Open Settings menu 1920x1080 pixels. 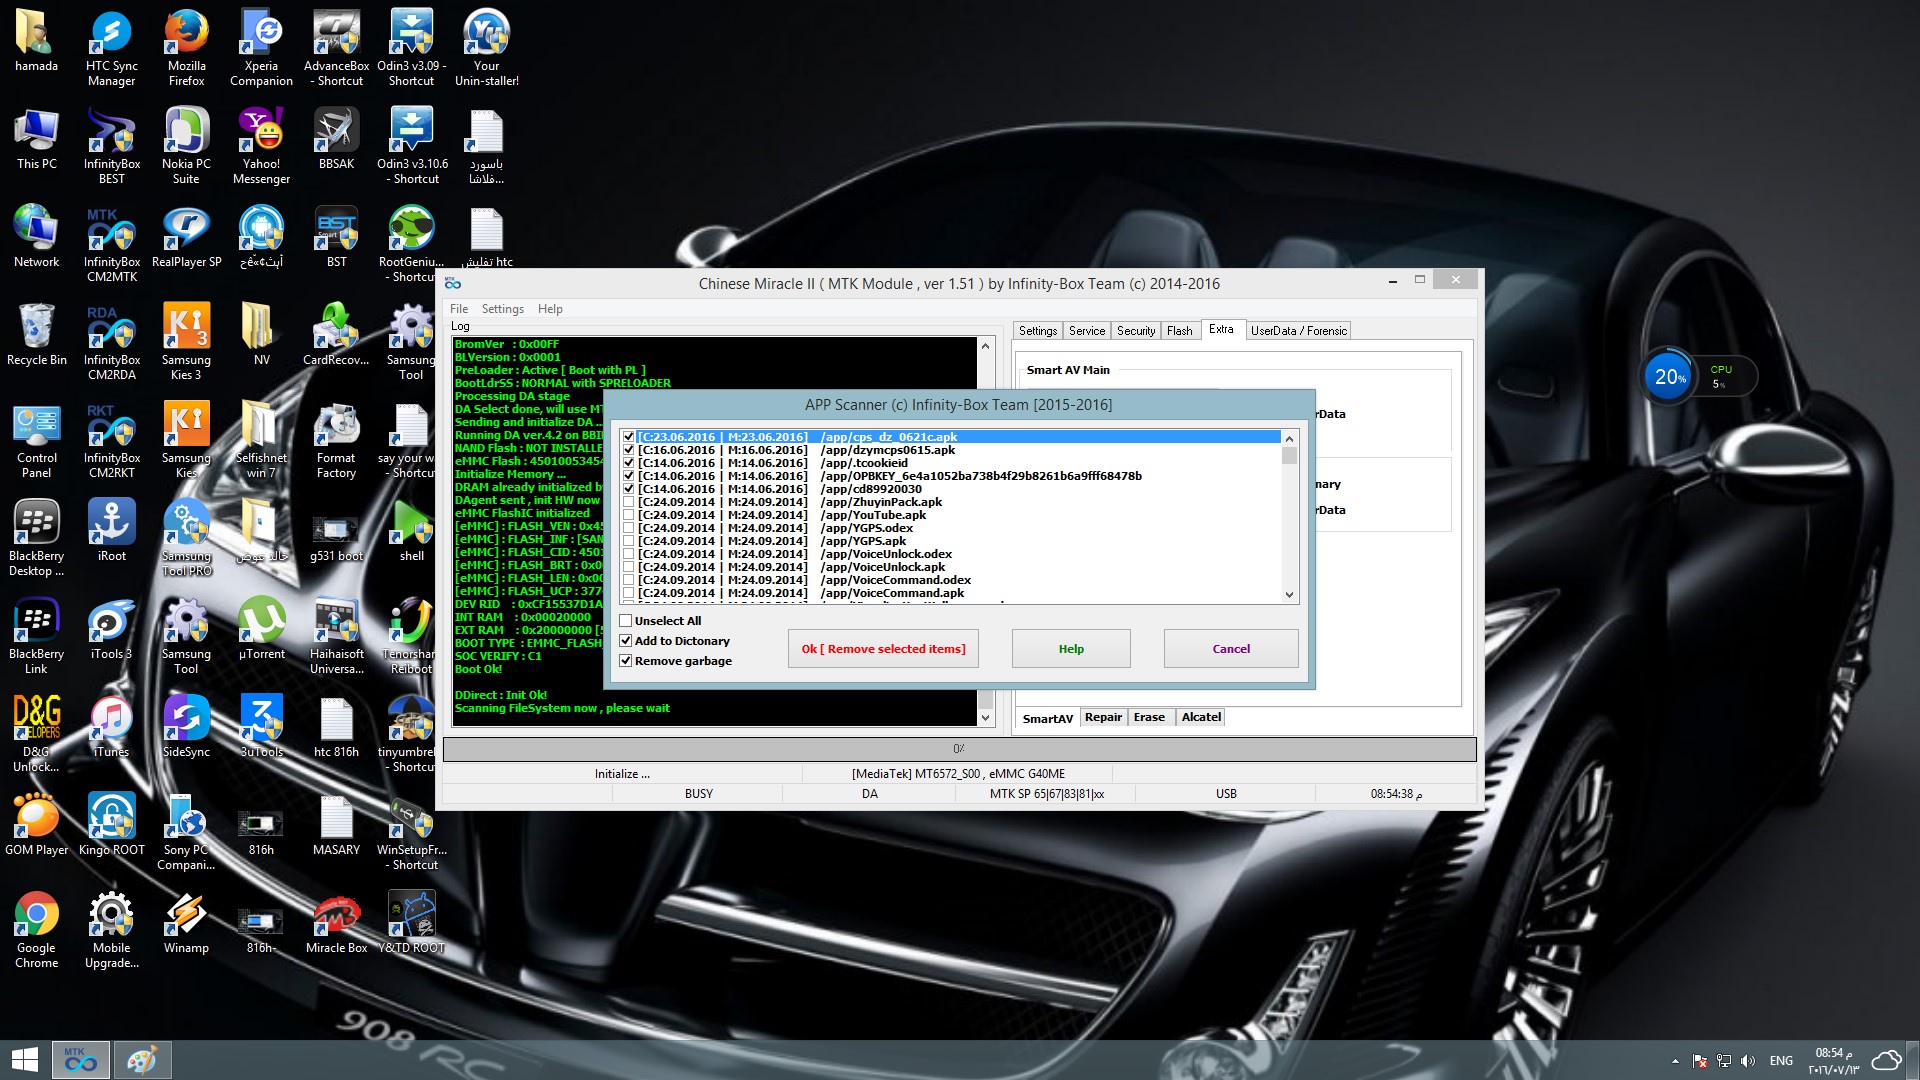[x=502, y=309]
